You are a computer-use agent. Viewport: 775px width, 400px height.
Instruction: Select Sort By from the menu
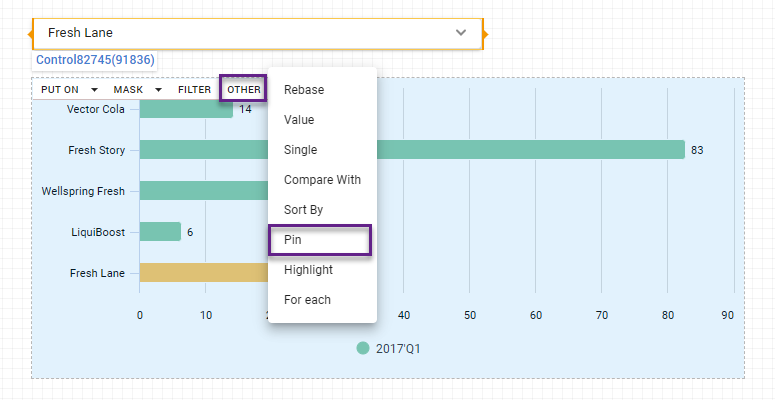[x=304, y=210]
